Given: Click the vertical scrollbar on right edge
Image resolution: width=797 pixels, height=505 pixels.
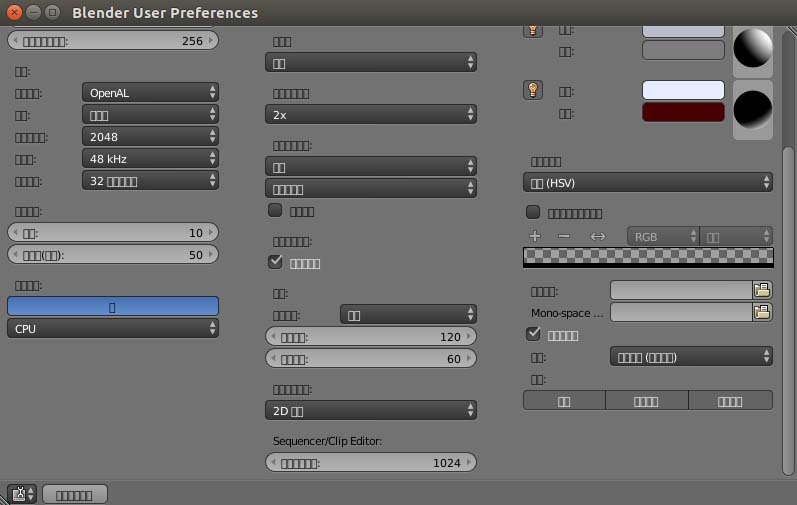Looking at the screenshot, I should [x=788, y=310].
